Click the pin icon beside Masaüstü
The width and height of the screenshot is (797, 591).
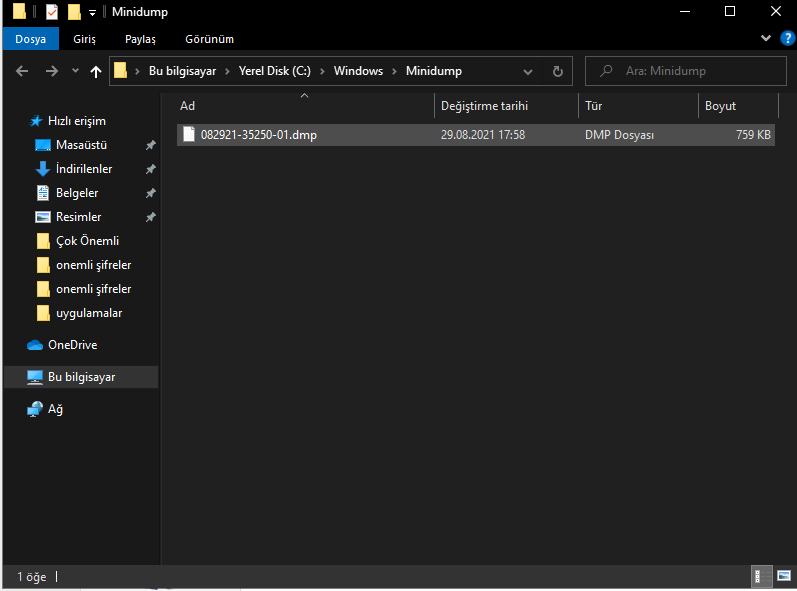click(x=150, y=145)
